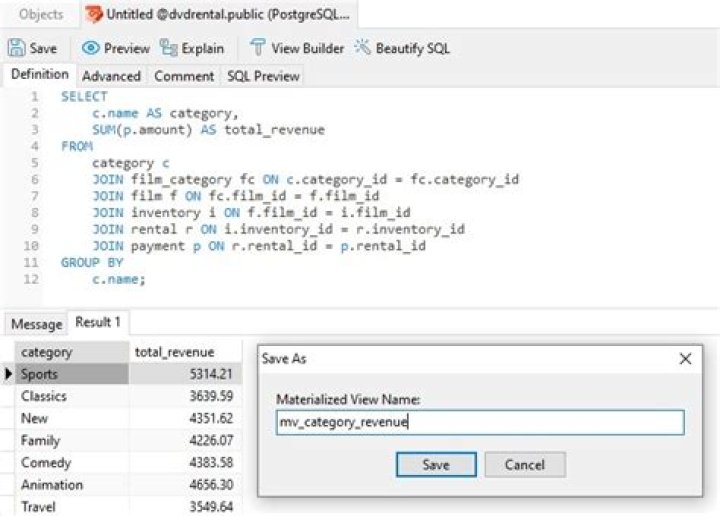This screenshot has width=720, height=516.
Task: Click the payment table name on line 10
Action: click(x=158, y=246)
